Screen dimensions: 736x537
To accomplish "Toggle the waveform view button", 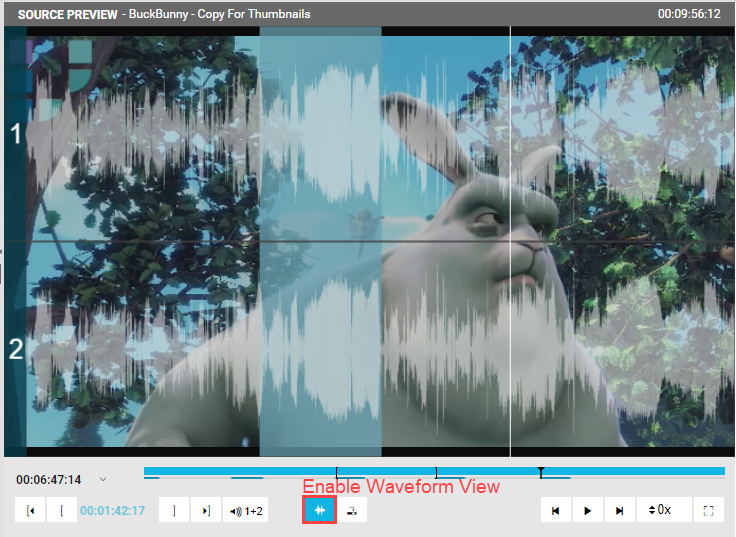I will click(320, 510).
